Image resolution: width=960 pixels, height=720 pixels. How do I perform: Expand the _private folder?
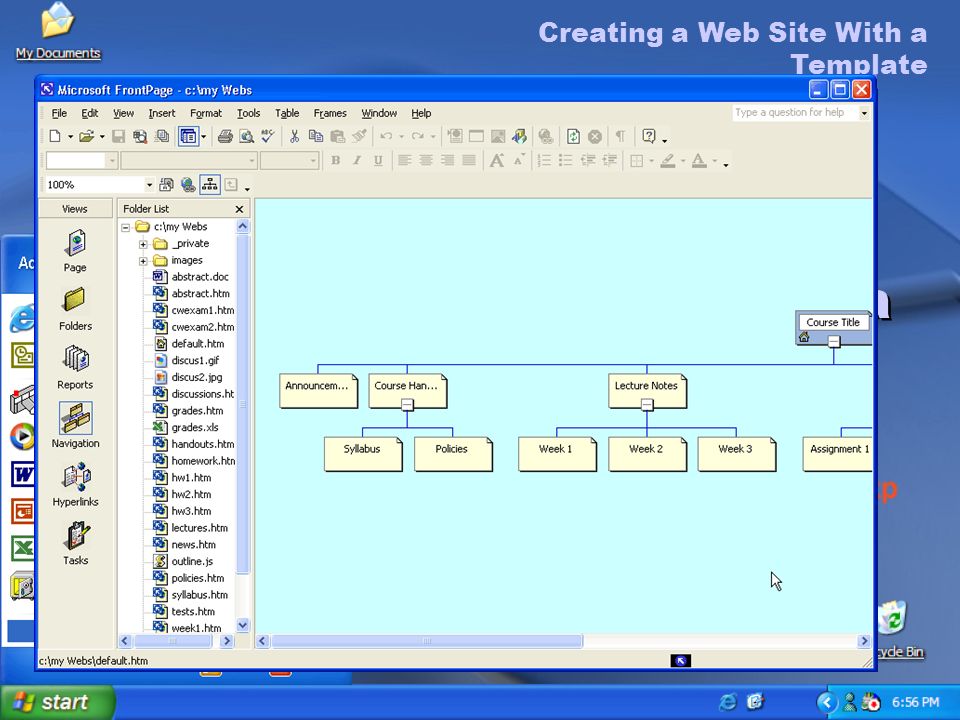point(143,244)
